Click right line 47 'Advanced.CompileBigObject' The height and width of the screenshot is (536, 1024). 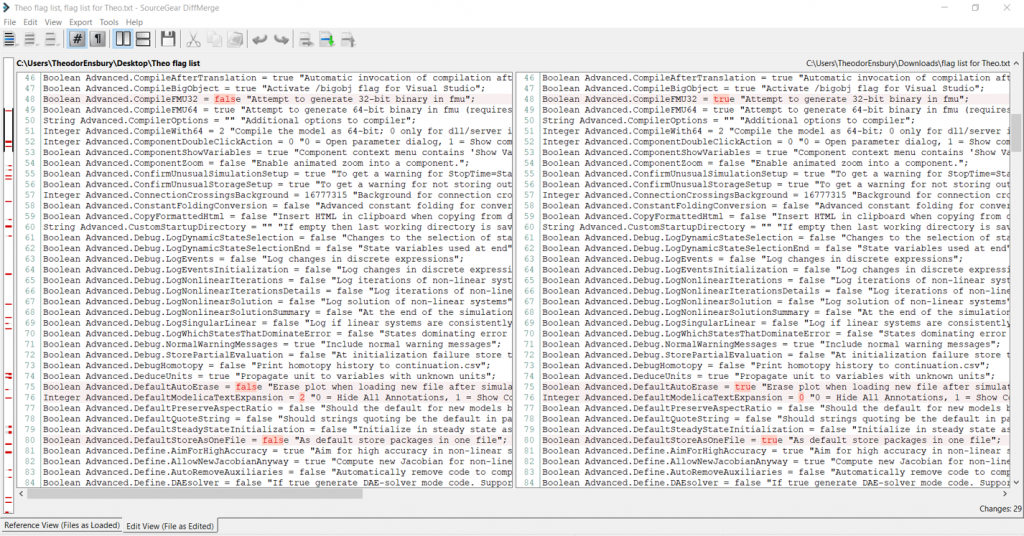[x=651, y=88]
